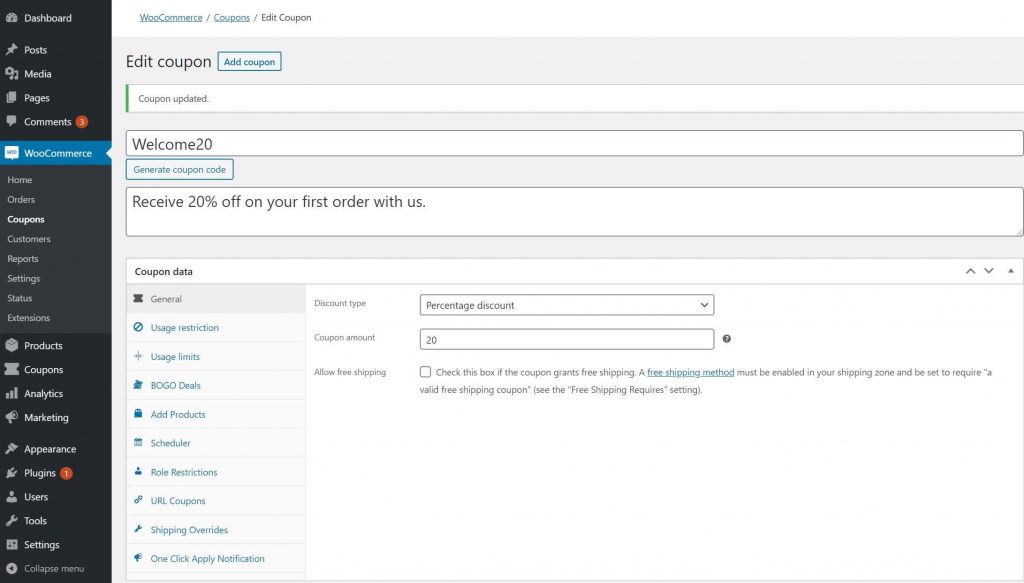1024x583 pixels.
Task: Open WooCommerce Extensions submenu item
Action: click(x=29, y=317)
